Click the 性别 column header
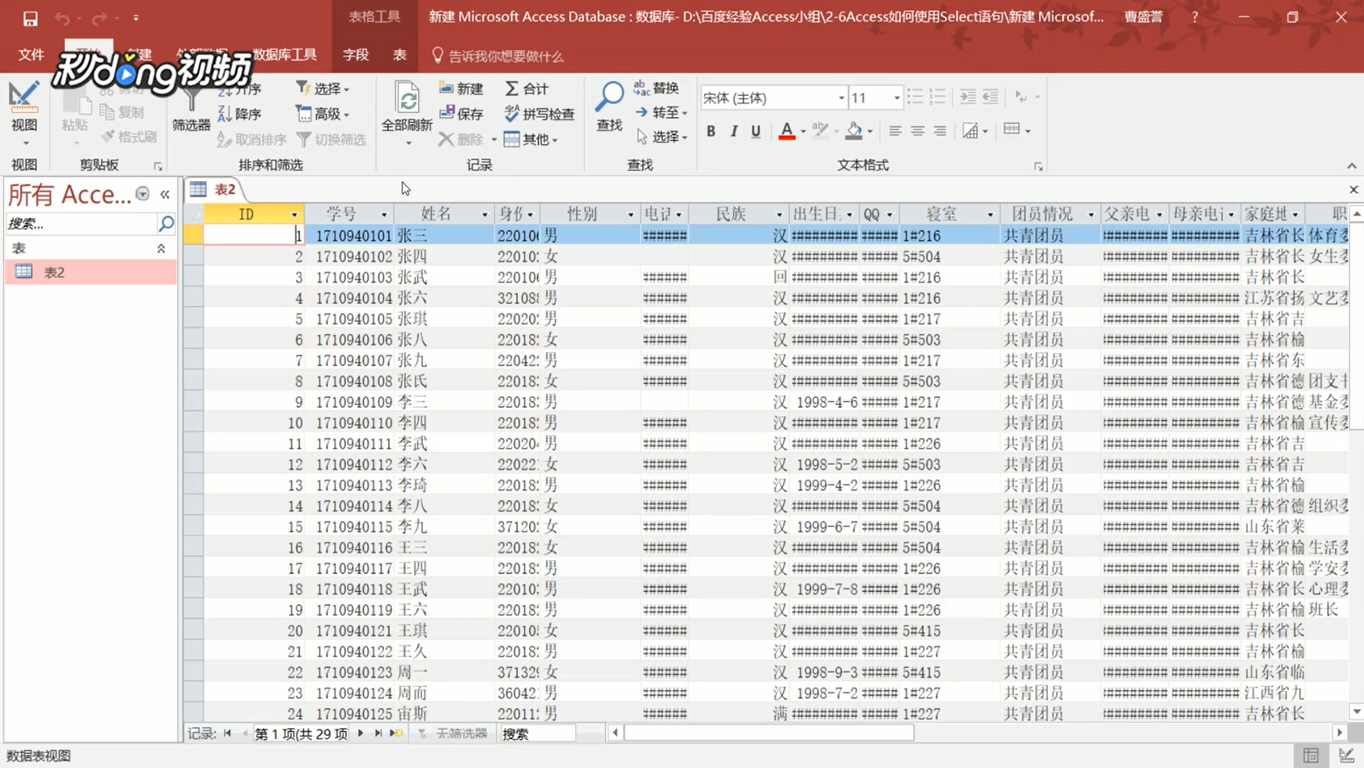Viewport: 1364px width, 768px height. click(x=589, y=214)
